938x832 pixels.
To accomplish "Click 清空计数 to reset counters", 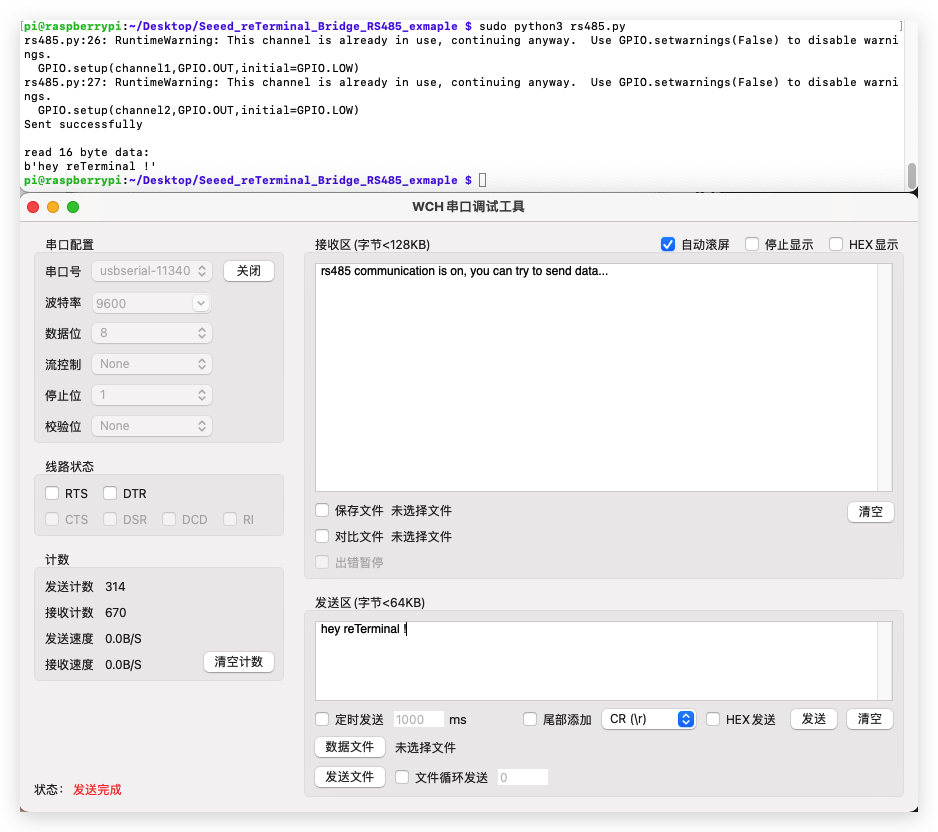I will [239, 662].
